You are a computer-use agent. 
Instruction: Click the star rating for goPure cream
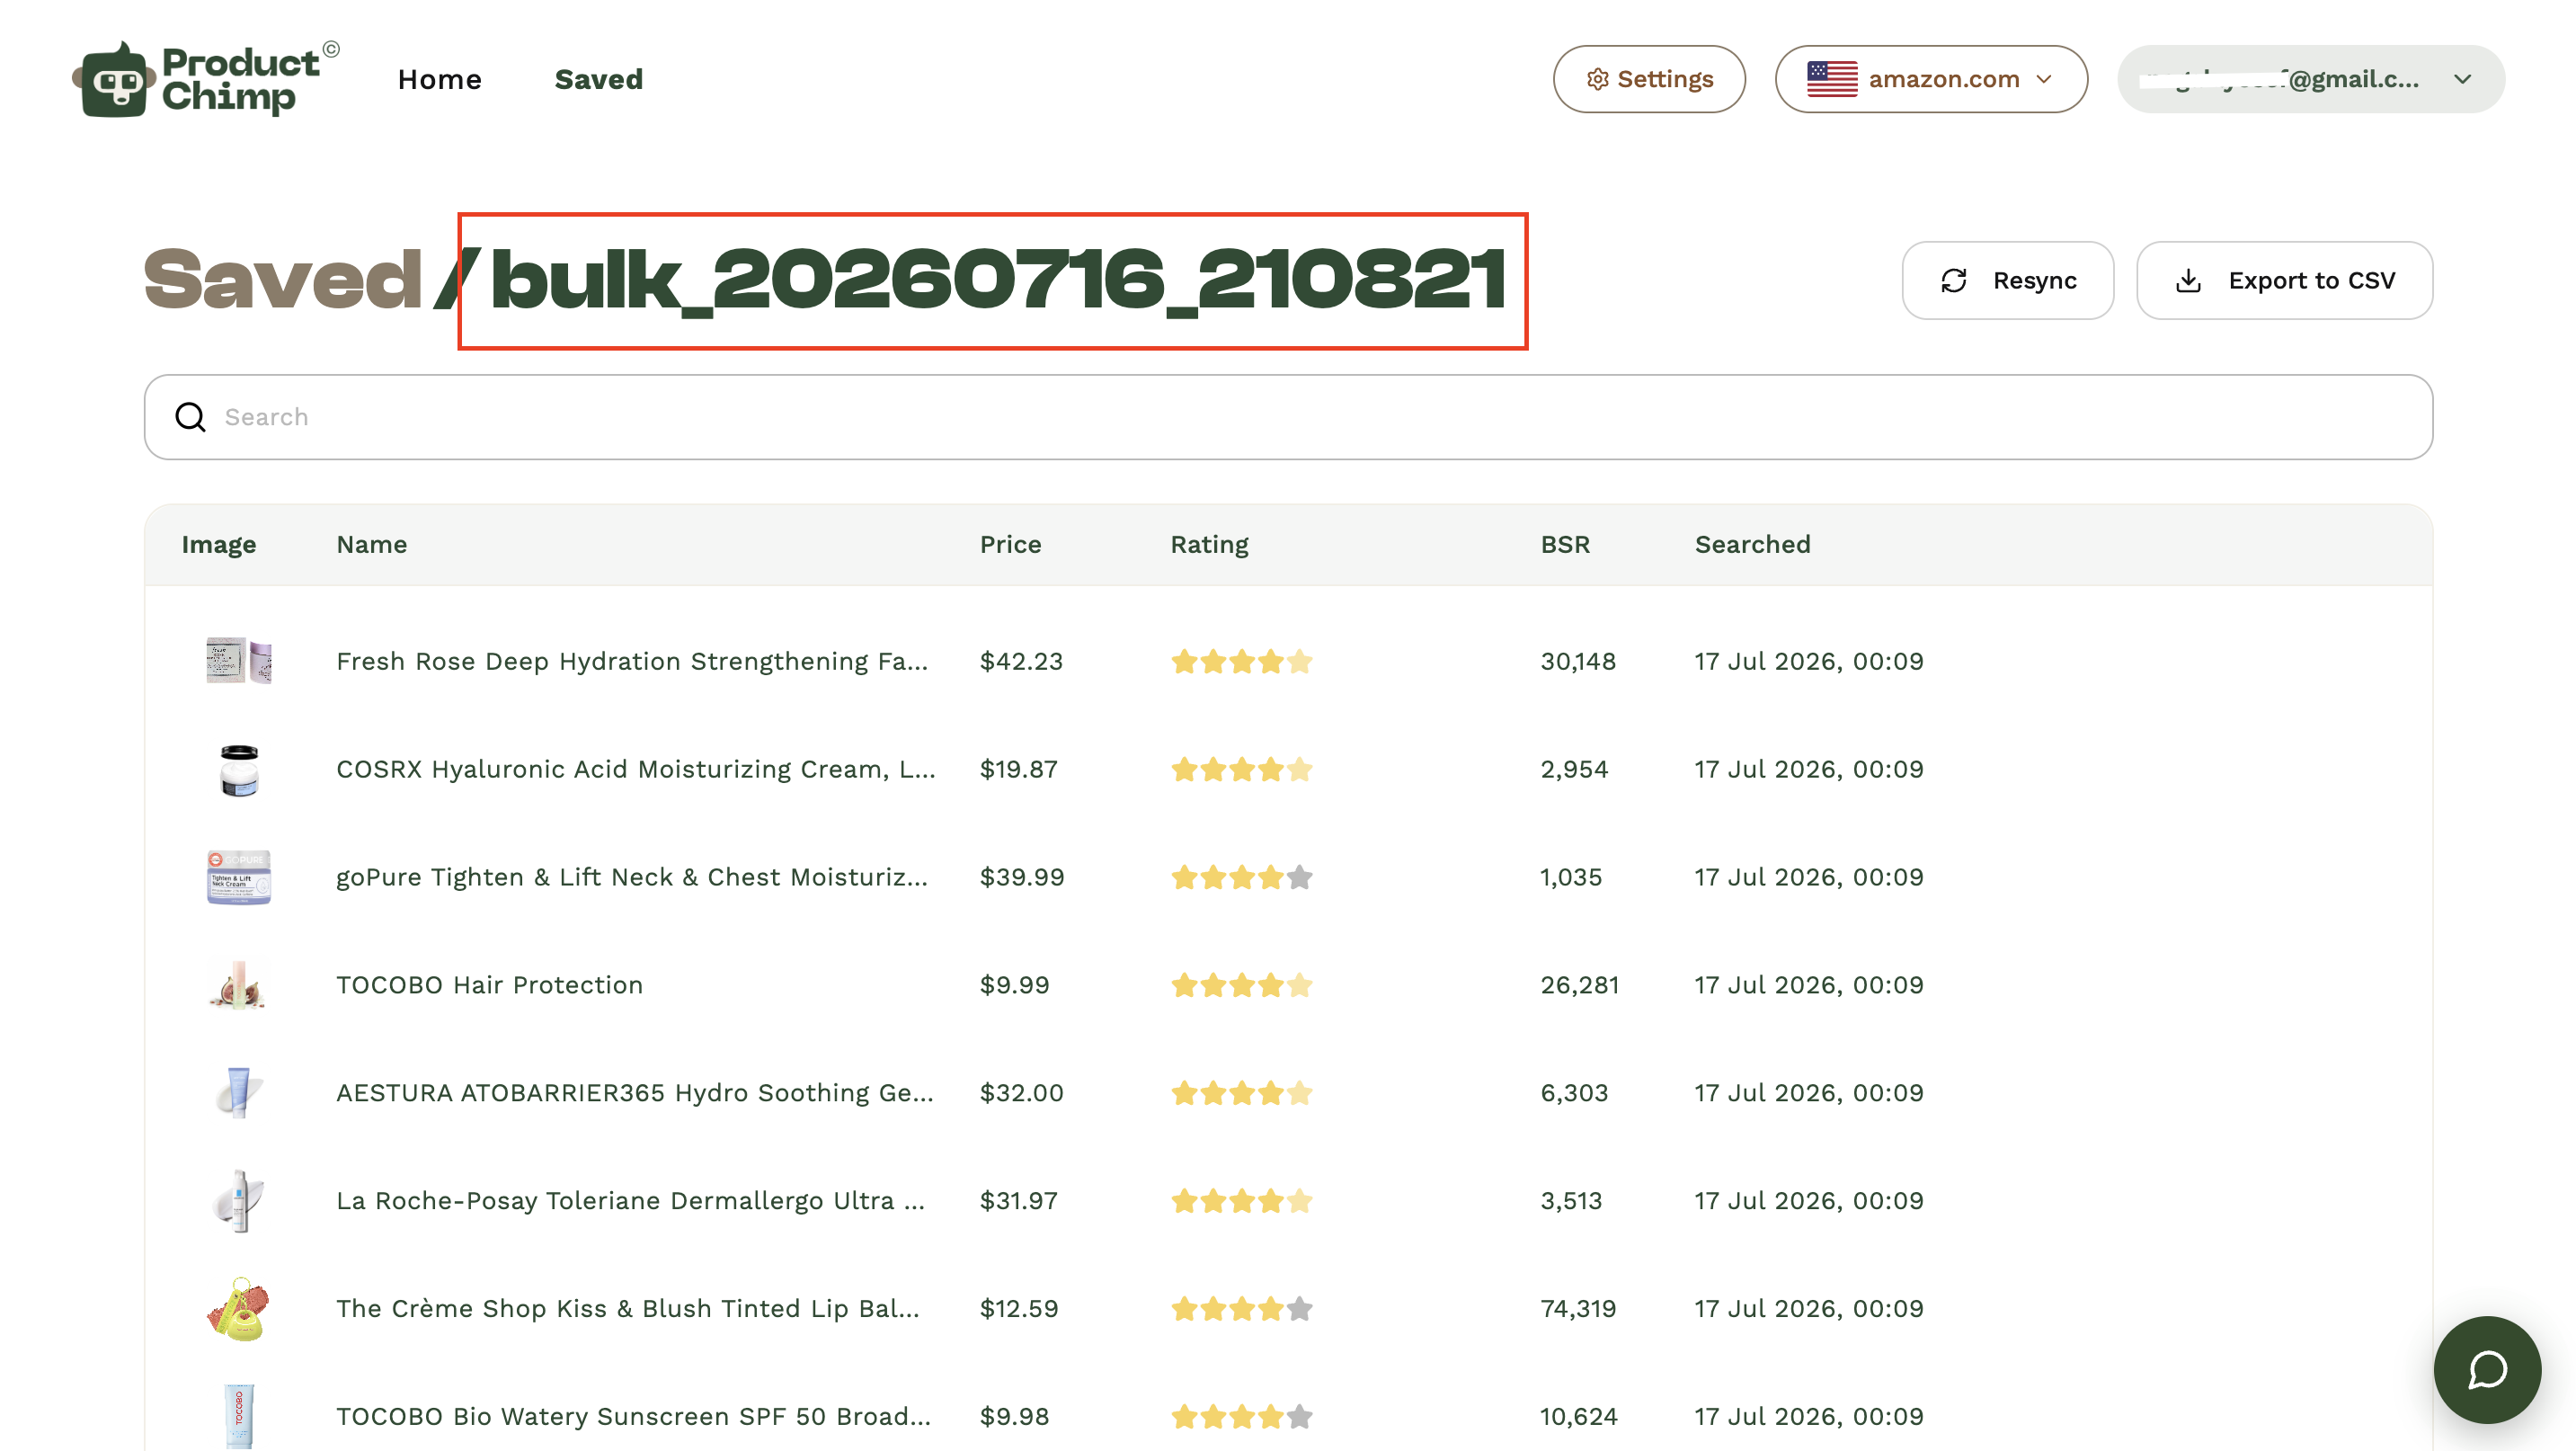pyautogui.click(x=1241, y=877)
